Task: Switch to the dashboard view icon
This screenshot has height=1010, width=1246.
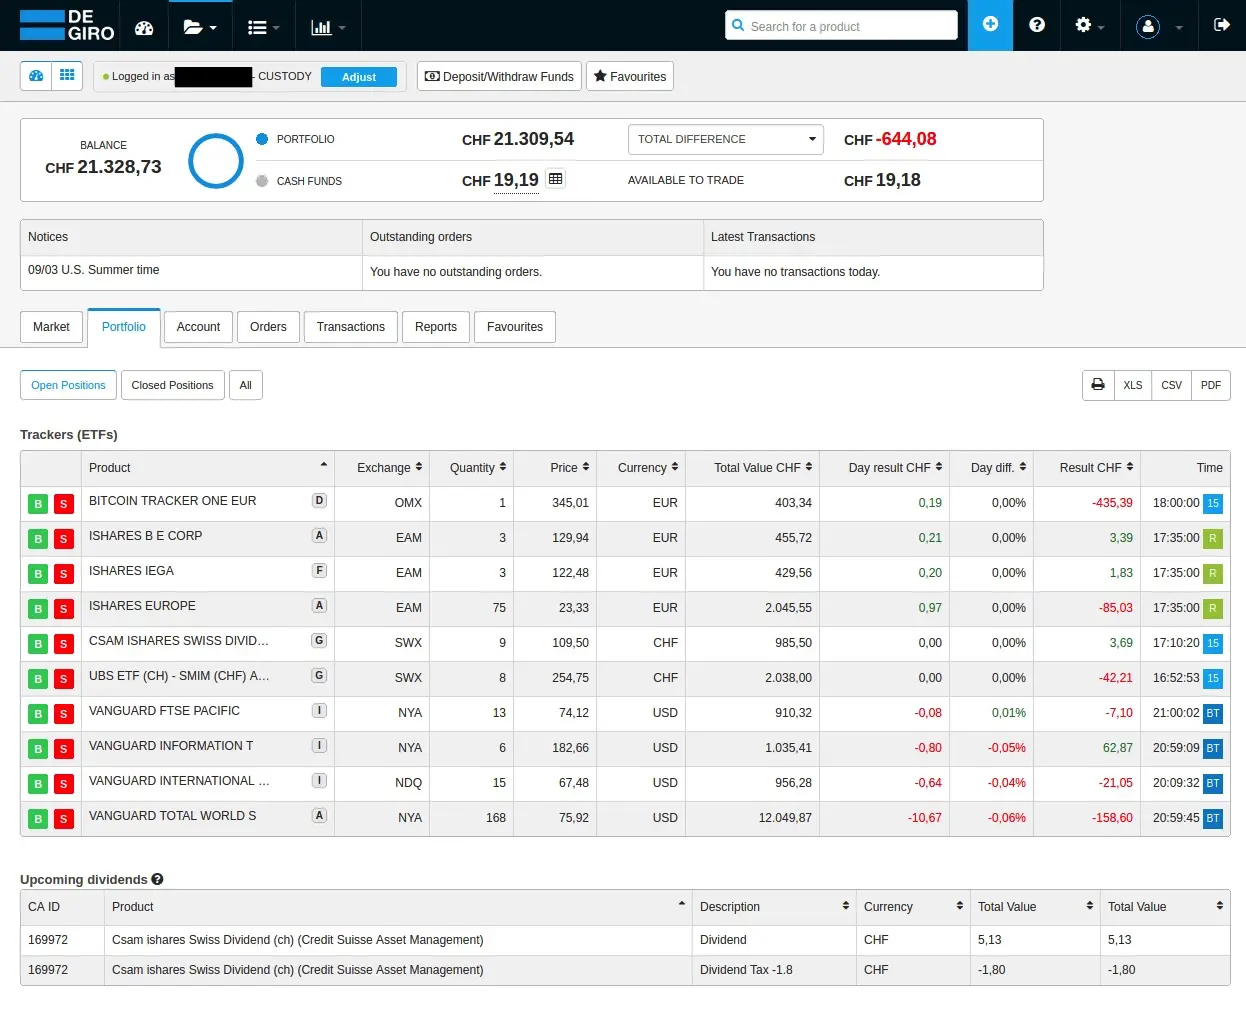Action: (37, 76)
